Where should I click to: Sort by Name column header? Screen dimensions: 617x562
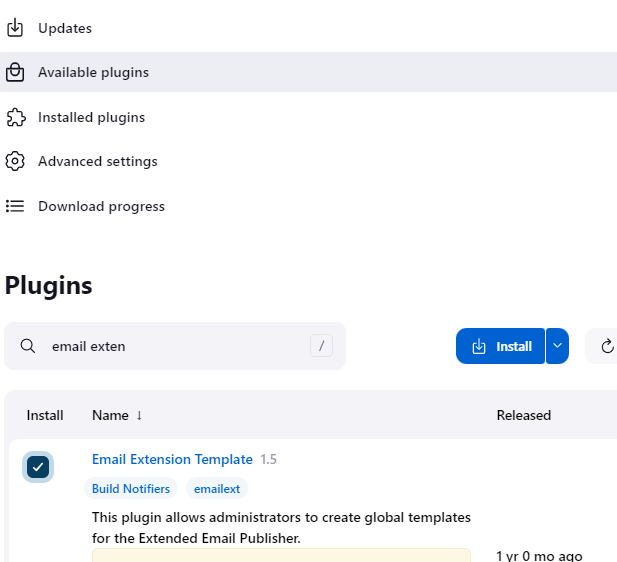[x=110, y=415]
